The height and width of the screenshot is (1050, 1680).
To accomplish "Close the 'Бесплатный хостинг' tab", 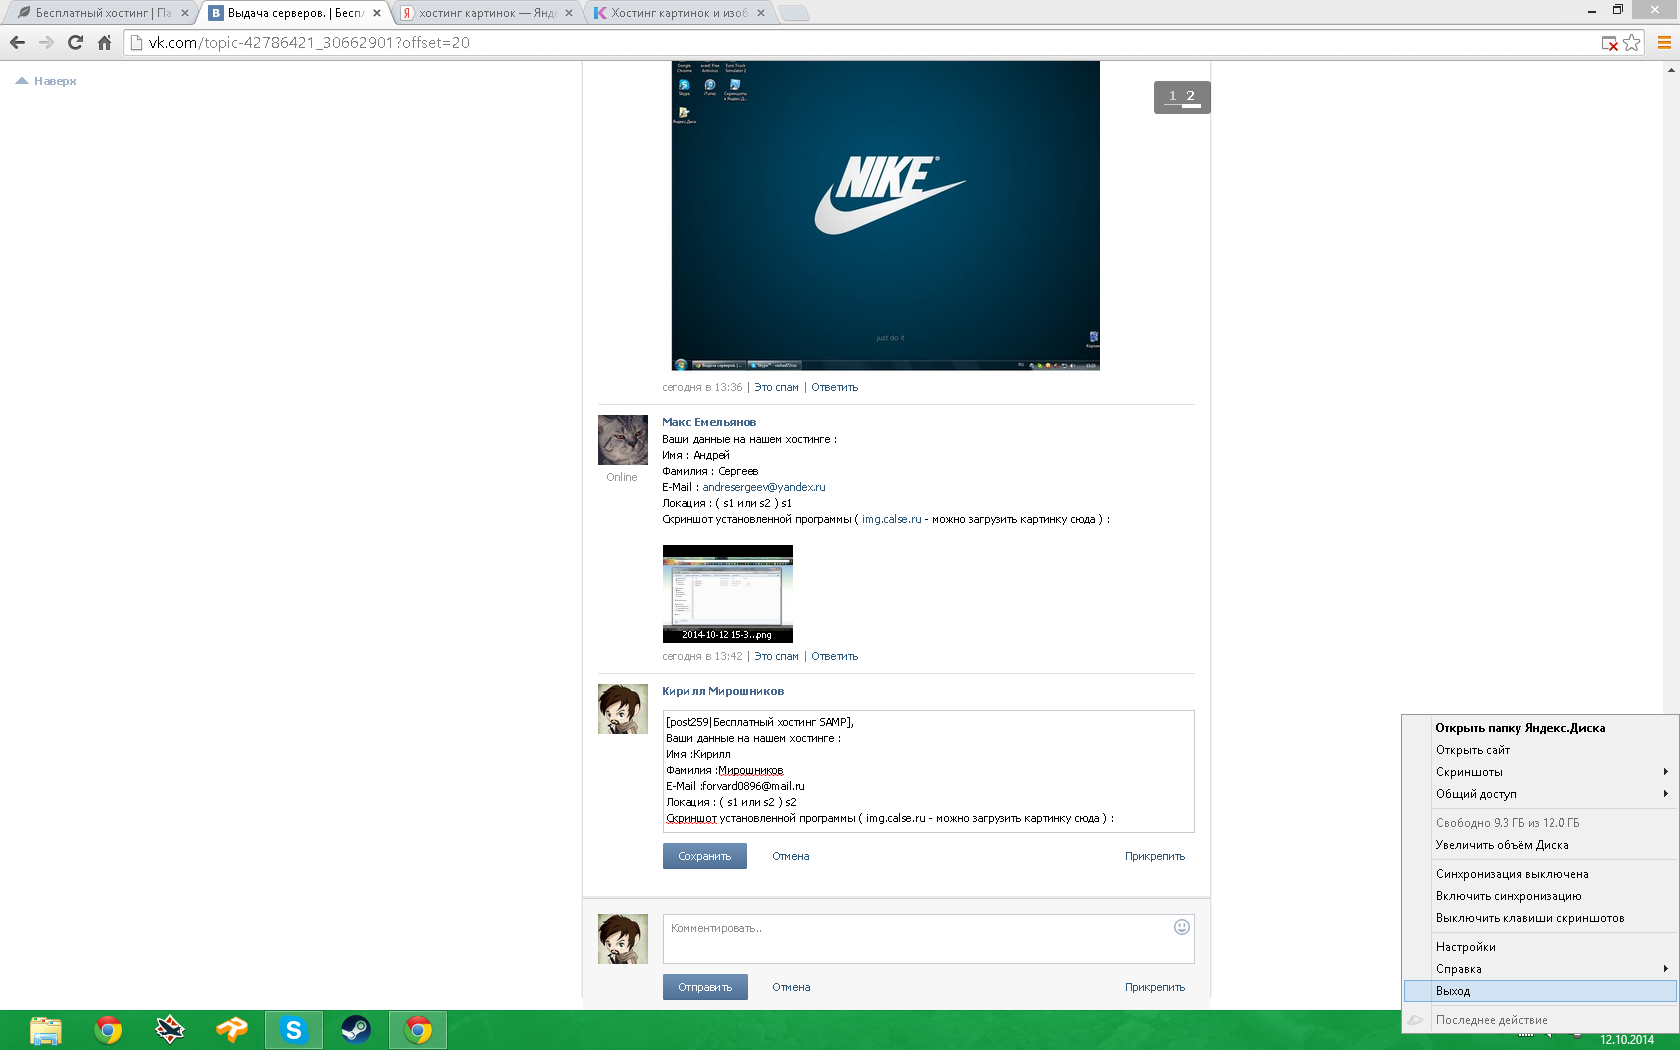I will 185,13.
